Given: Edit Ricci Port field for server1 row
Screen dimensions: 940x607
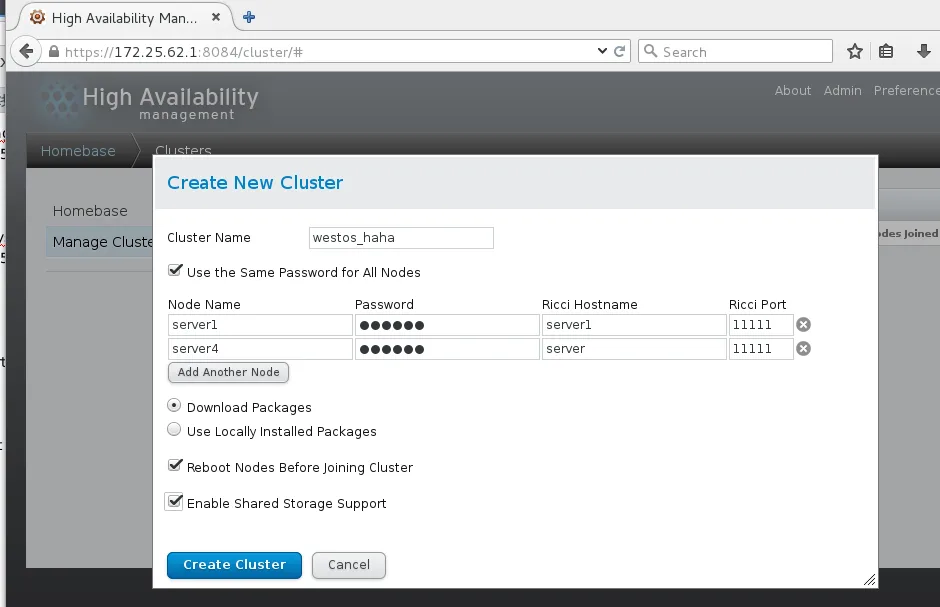Looking at the screenshot, I should click(761, 325).
